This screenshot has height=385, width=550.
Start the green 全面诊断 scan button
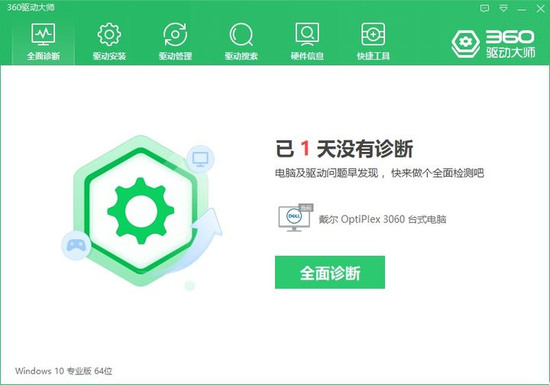pos(330,272)
